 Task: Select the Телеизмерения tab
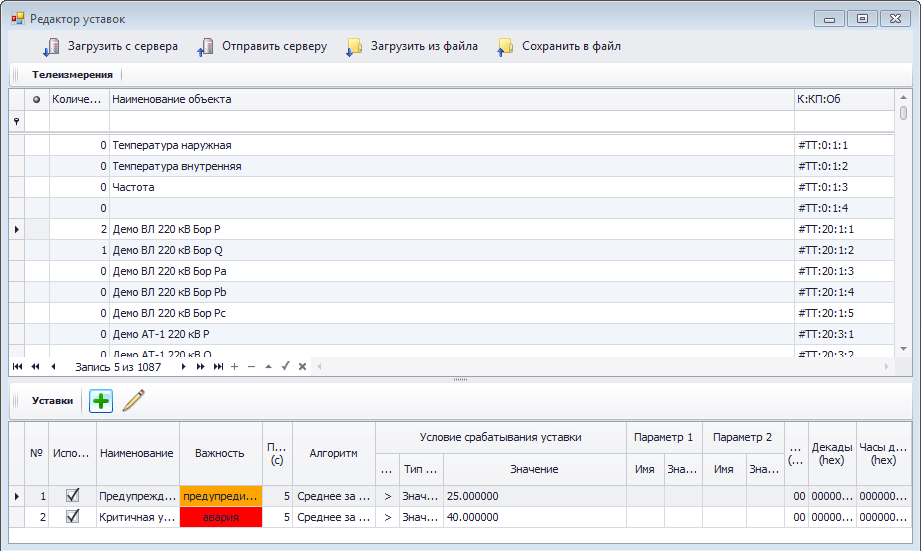point(72,74)
